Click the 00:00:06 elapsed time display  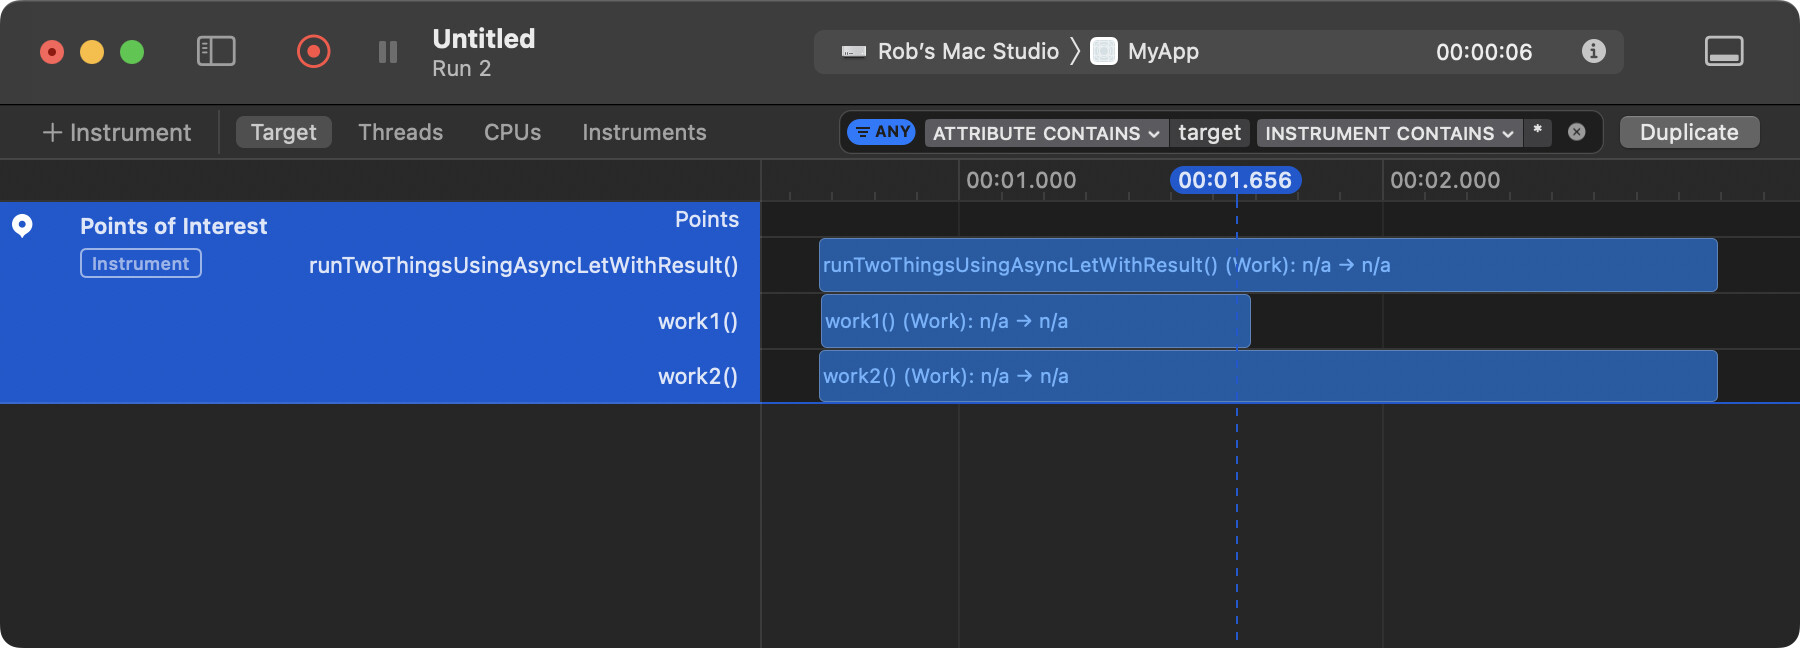tap(1484, 52)
